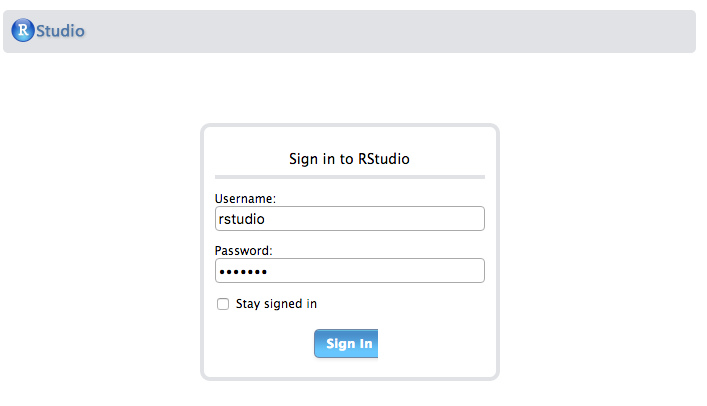Click the "Username:" field label
The image size is (707, 406).
pos(245,199)
